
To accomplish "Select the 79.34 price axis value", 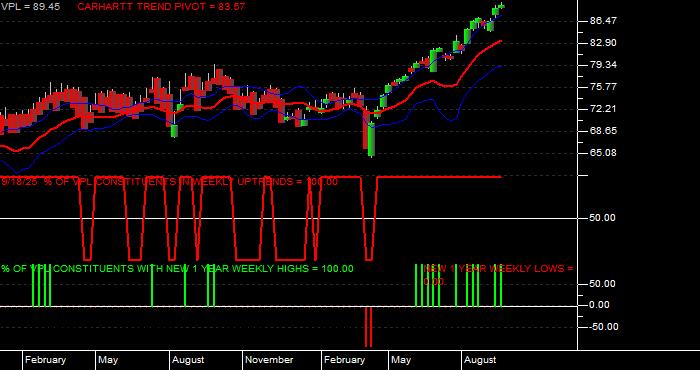I will point(604,65).
